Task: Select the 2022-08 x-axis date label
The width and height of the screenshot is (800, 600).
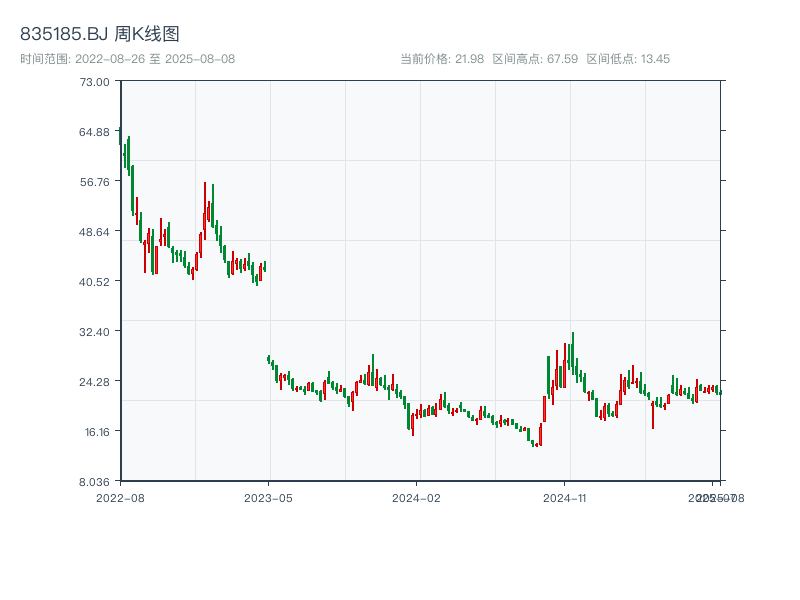Action: pyautogui.click(x=120, y=497)
